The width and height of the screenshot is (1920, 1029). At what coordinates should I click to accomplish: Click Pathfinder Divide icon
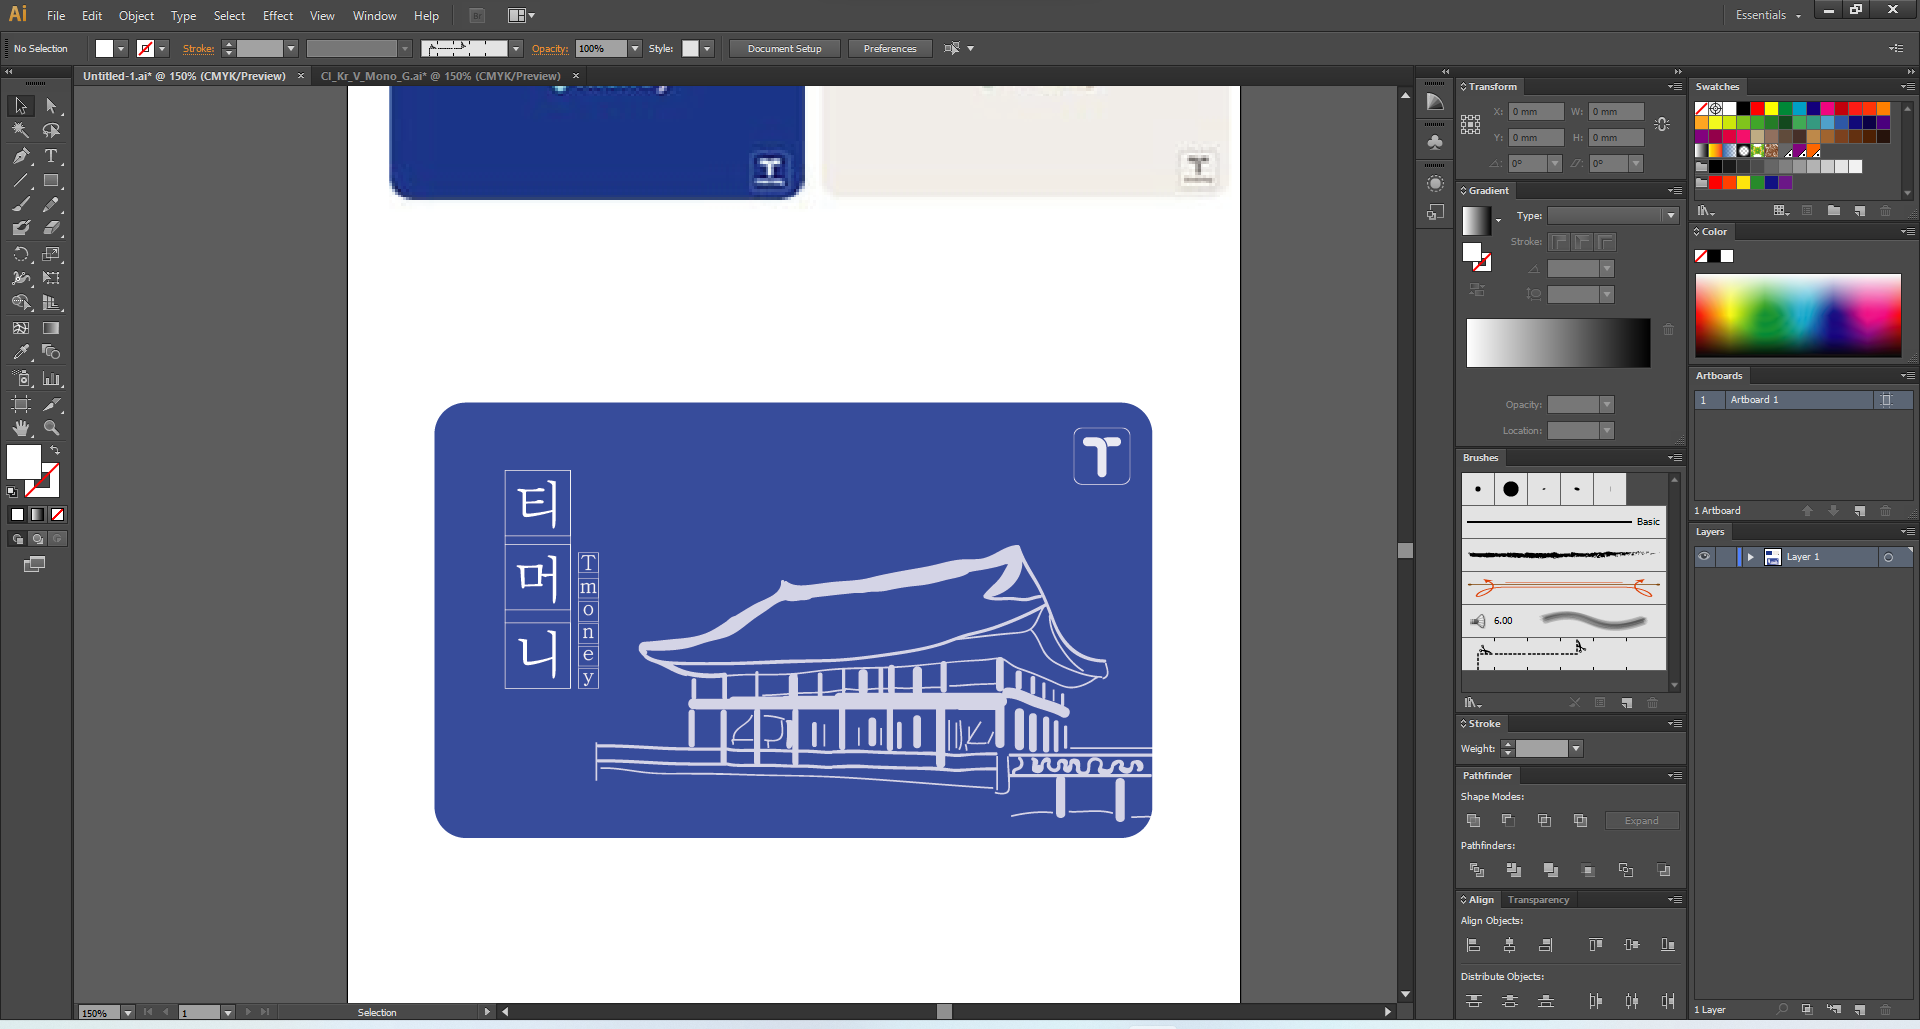(x=1477, y=871)
